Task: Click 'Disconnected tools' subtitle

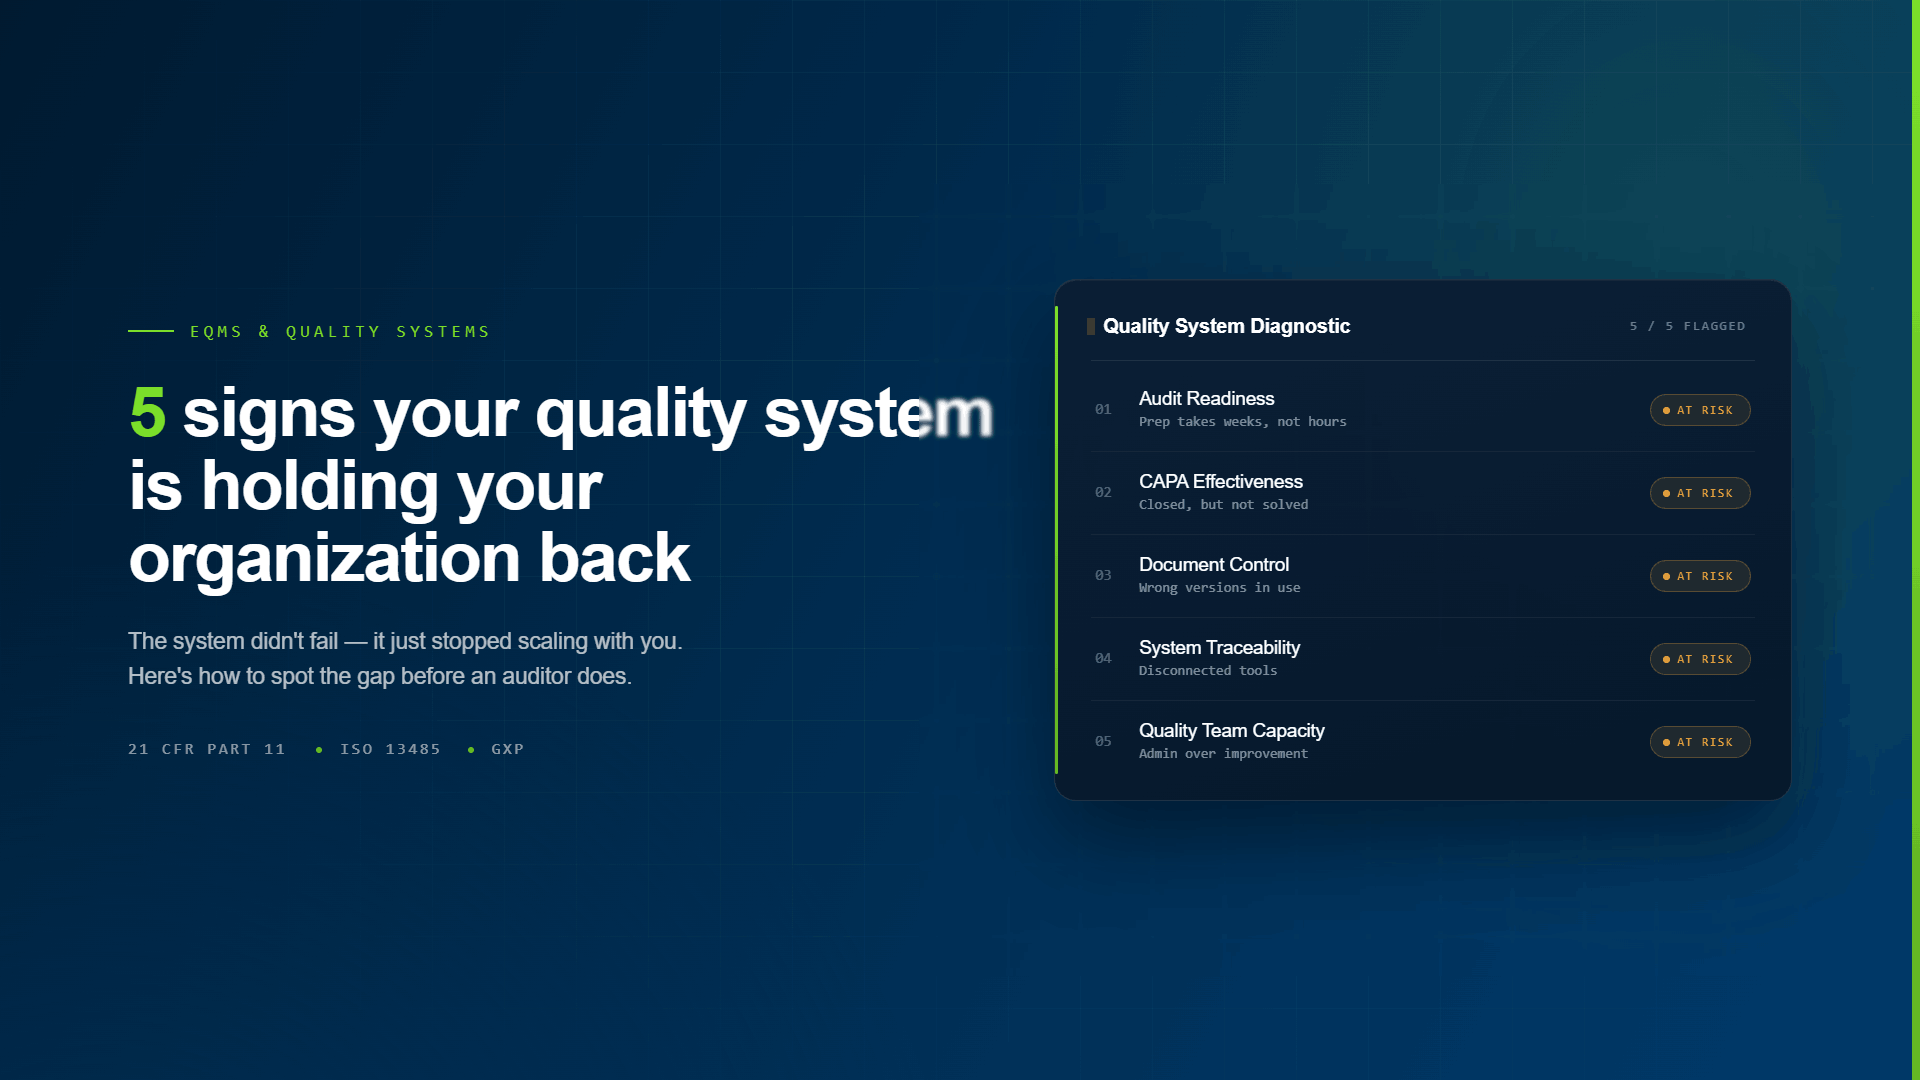Action: pos(1207,671)
